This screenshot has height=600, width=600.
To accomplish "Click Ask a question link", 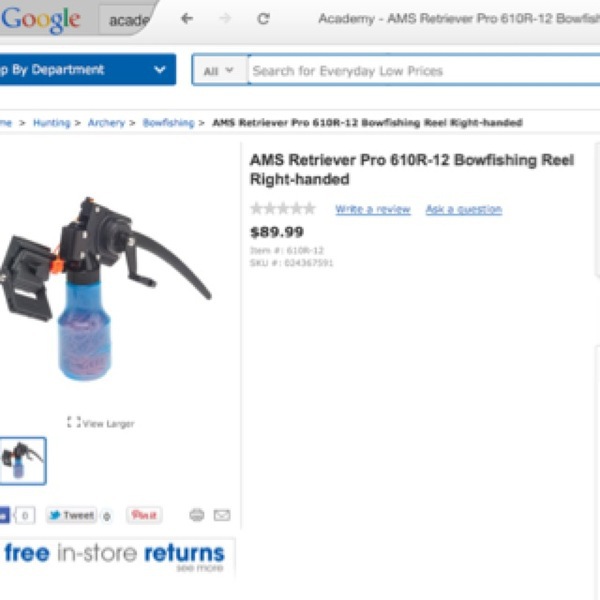I will [464, 209].
